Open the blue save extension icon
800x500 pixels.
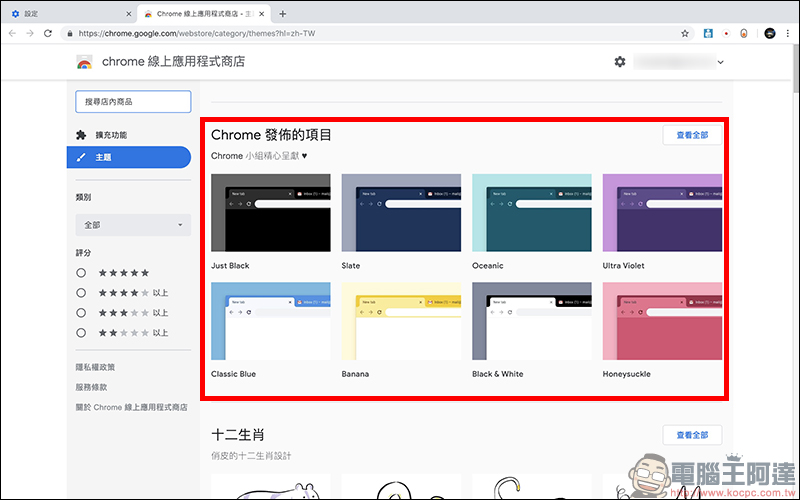pos(708,34)
